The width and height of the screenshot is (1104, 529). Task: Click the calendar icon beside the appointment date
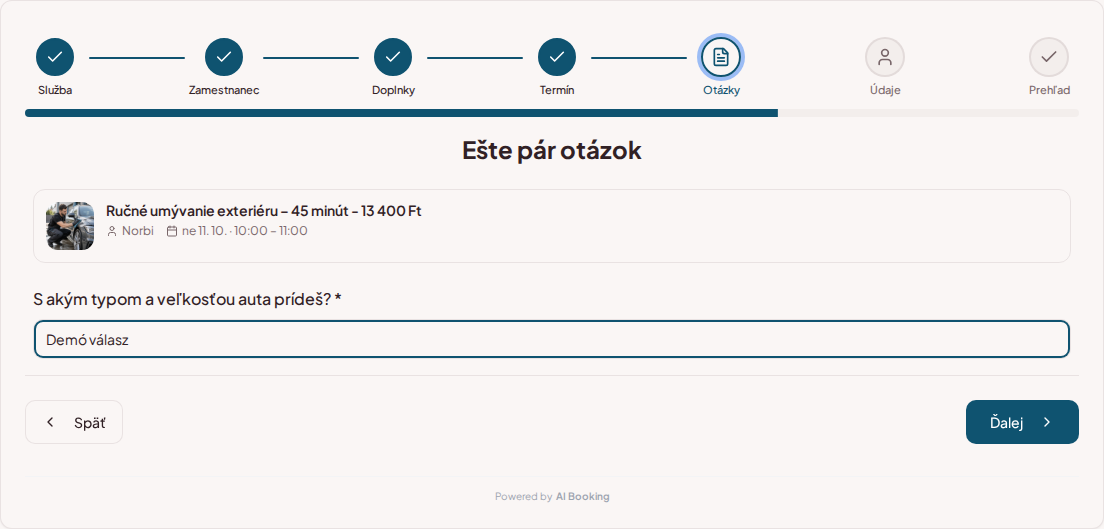pos(172,231)
